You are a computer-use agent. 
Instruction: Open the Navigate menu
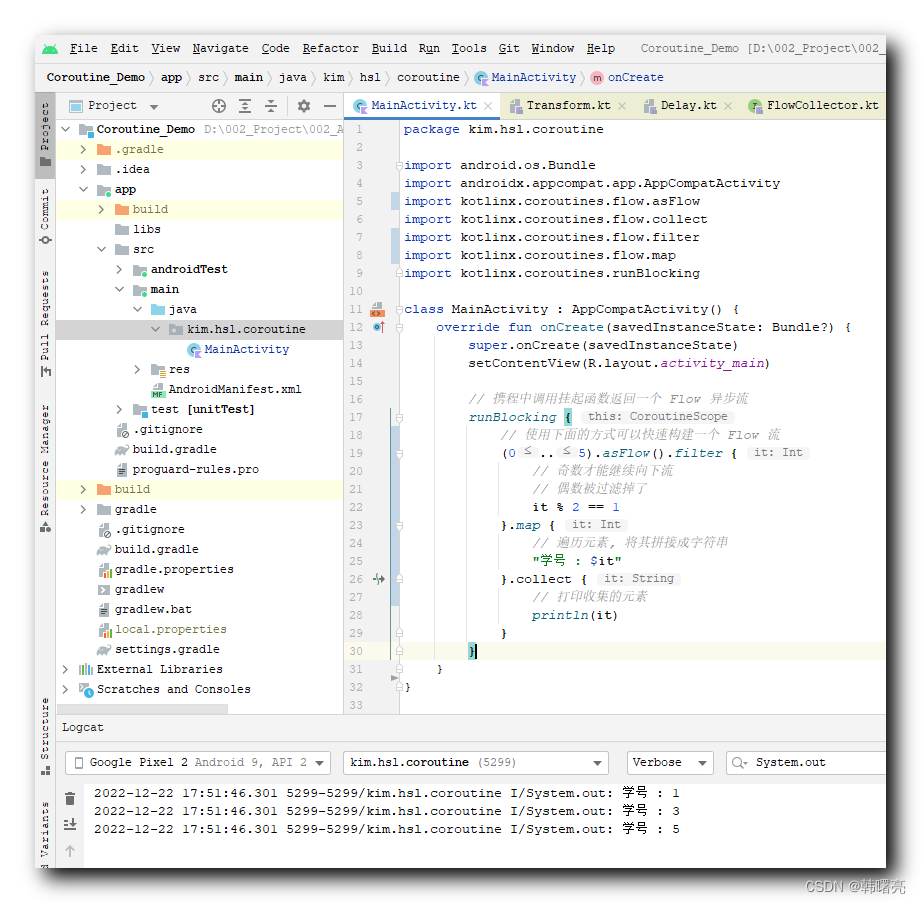pos(220,49)
